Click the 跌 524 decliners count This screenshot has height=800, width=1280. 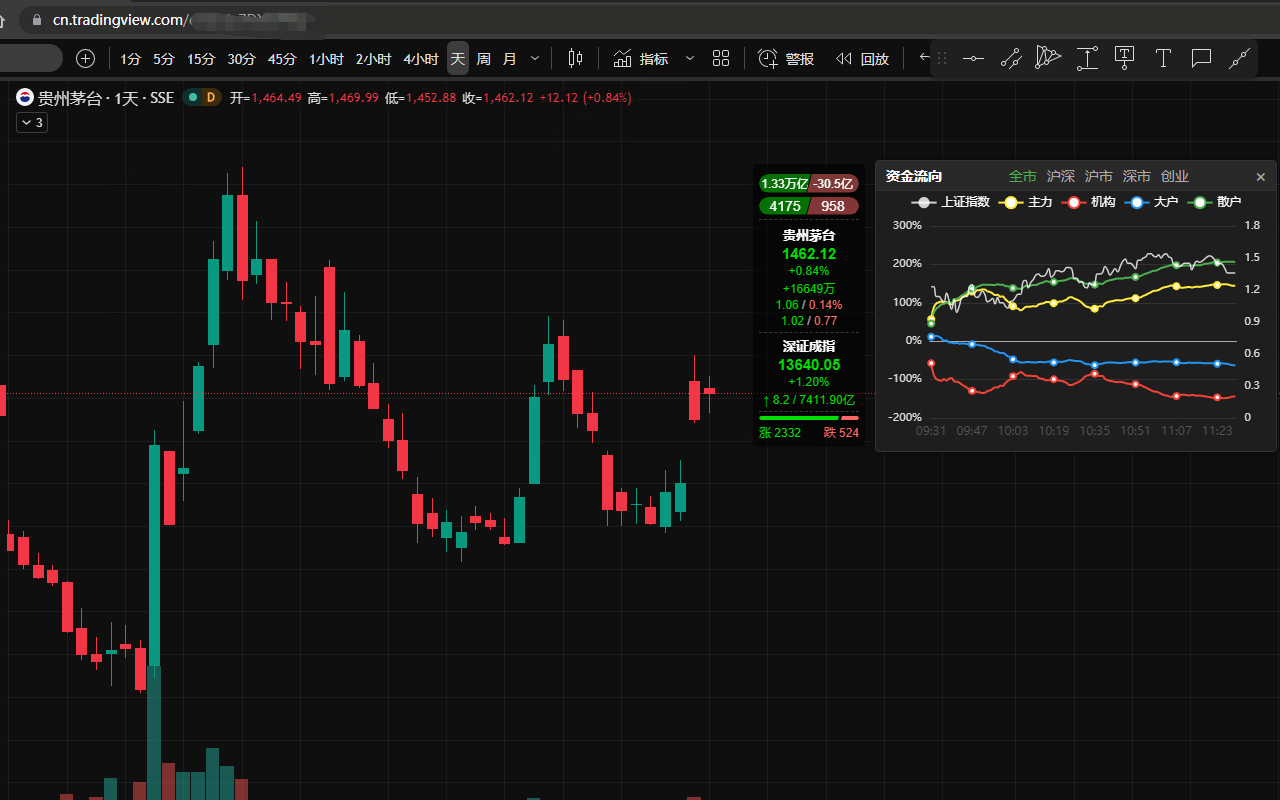[x=841, y=433]
